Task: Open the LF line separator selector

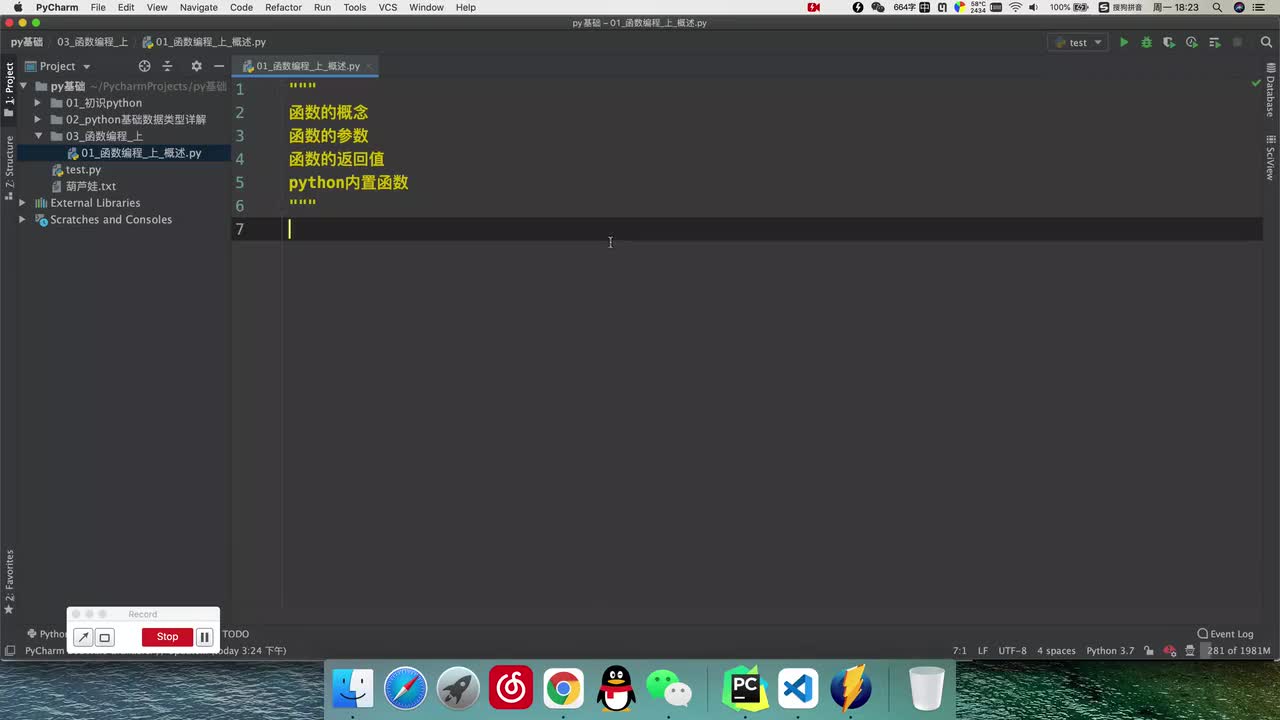Action: [983, 651]
